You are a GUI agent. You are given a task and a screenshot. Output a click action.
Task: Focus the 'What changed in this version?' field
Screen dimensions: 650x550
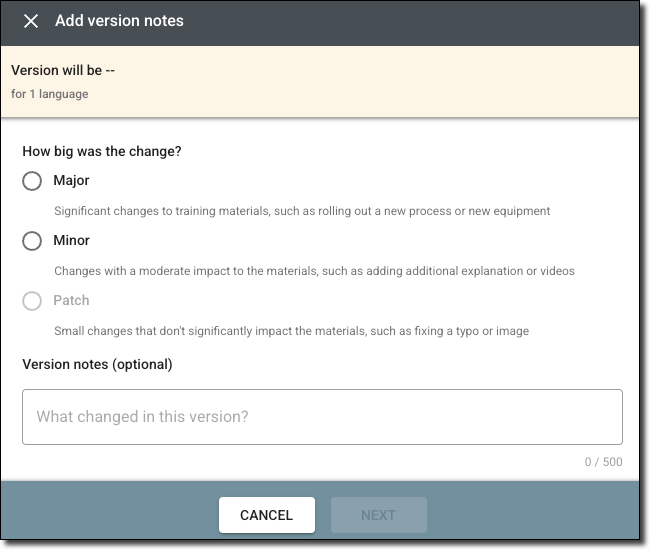pos(322,417)
